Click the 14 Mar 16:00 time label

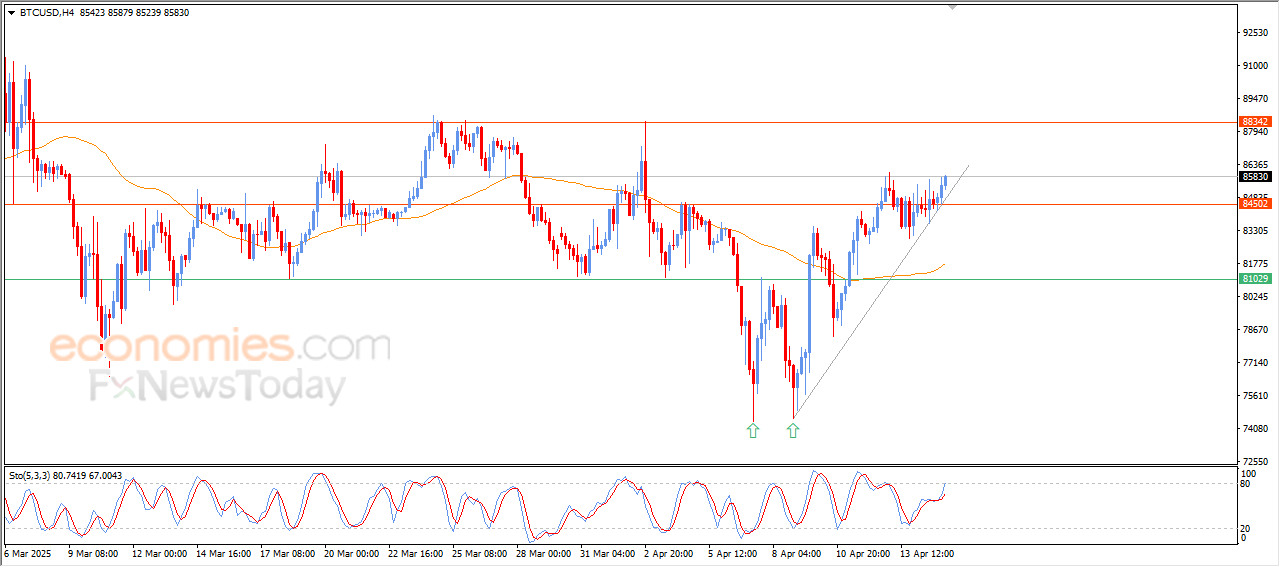pos(223,553)
